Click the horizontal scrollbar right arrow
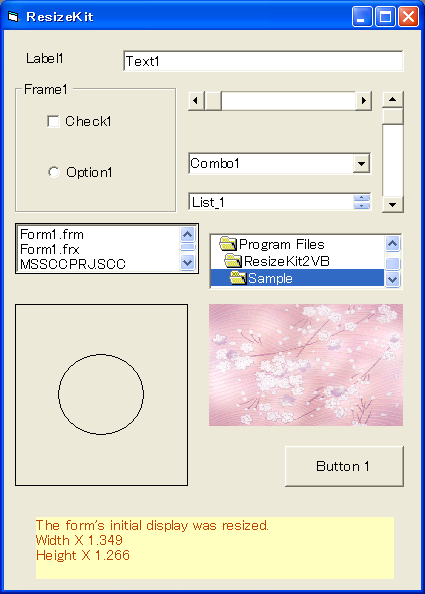The width and height of the screenshot is (425, 594). click(364, 101)
